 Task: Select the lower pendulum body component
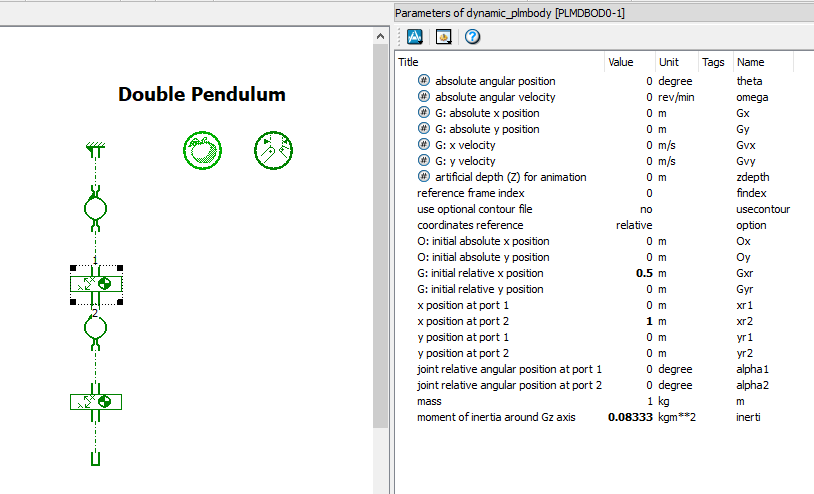click(96, 402)
